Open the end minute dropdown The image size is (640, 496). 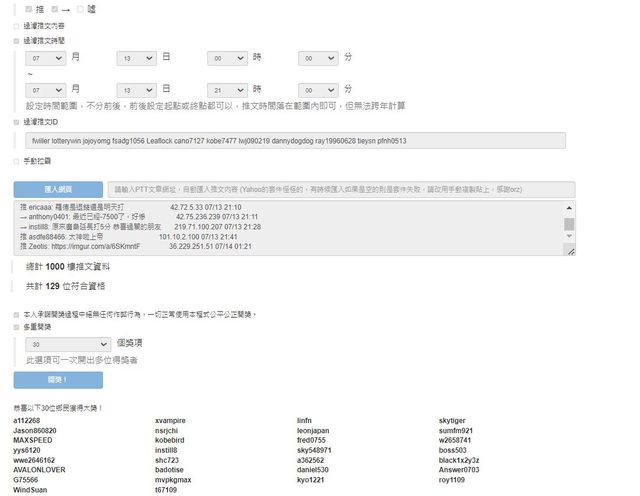318,90
